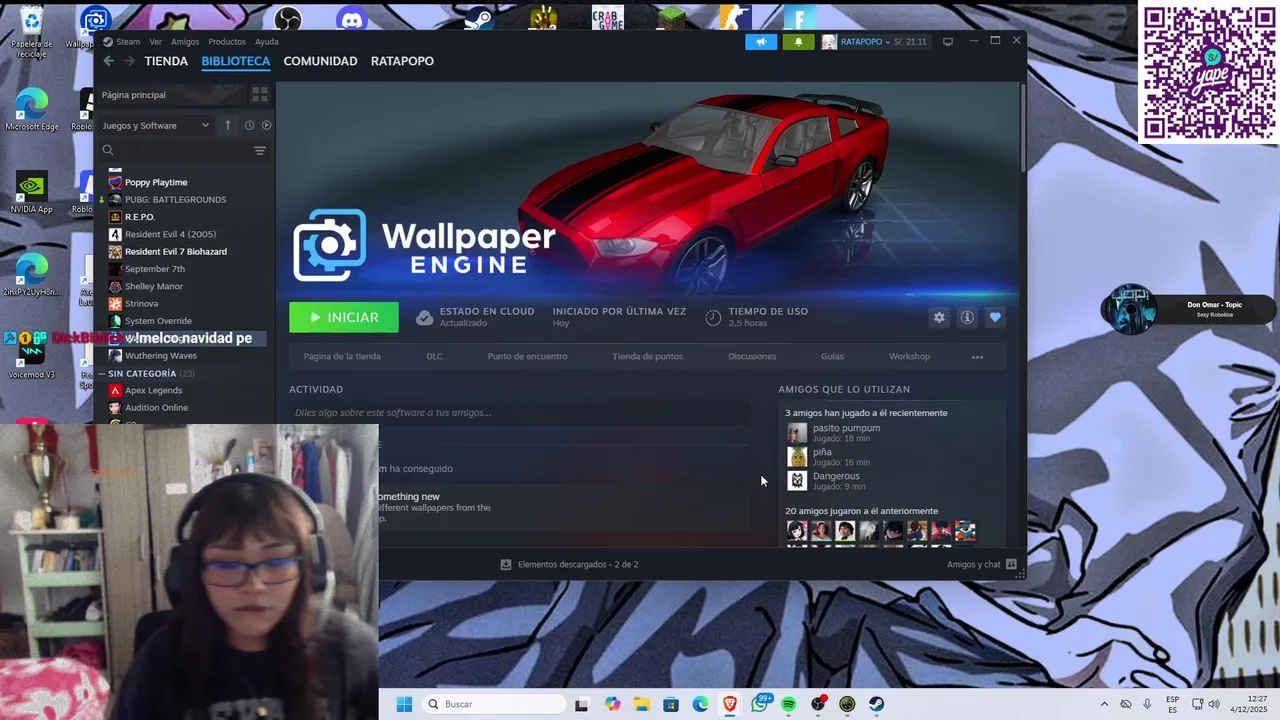The width and height of the screenshot is (1280, 720).
Task: Open friend pasito pumpum's profile
Action: click(x=846, y=428)
